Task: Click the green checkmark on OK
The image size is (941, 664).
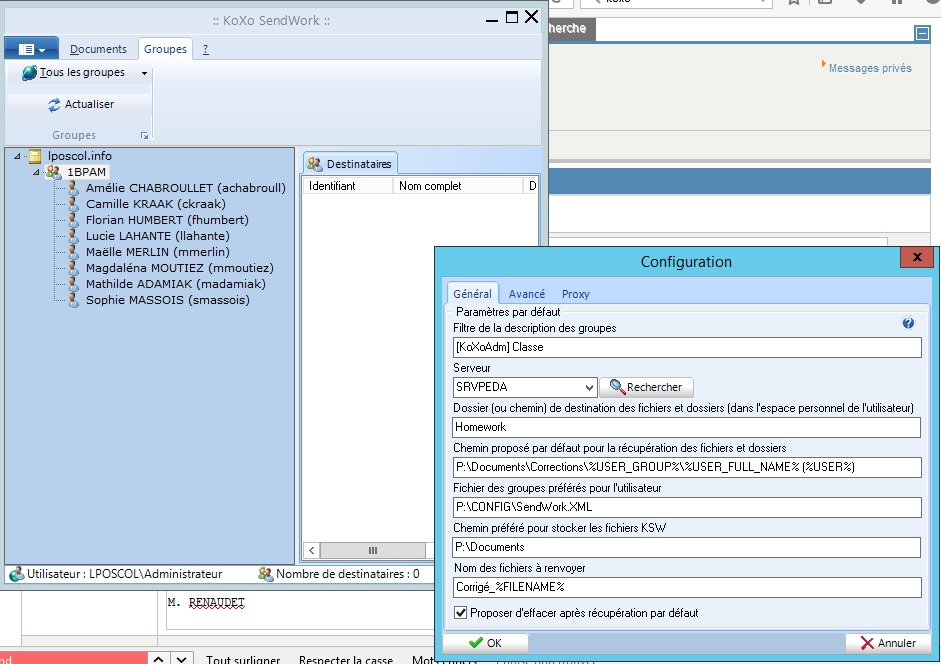Action: tap(476, 643)
